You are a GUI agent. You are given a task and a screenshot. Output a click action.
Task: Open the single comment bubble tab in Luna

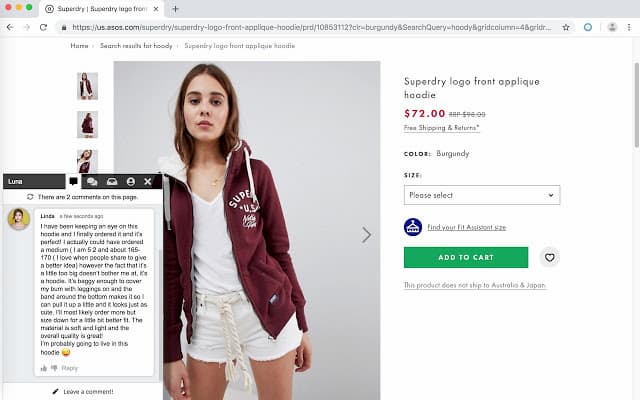pos(73,182)
